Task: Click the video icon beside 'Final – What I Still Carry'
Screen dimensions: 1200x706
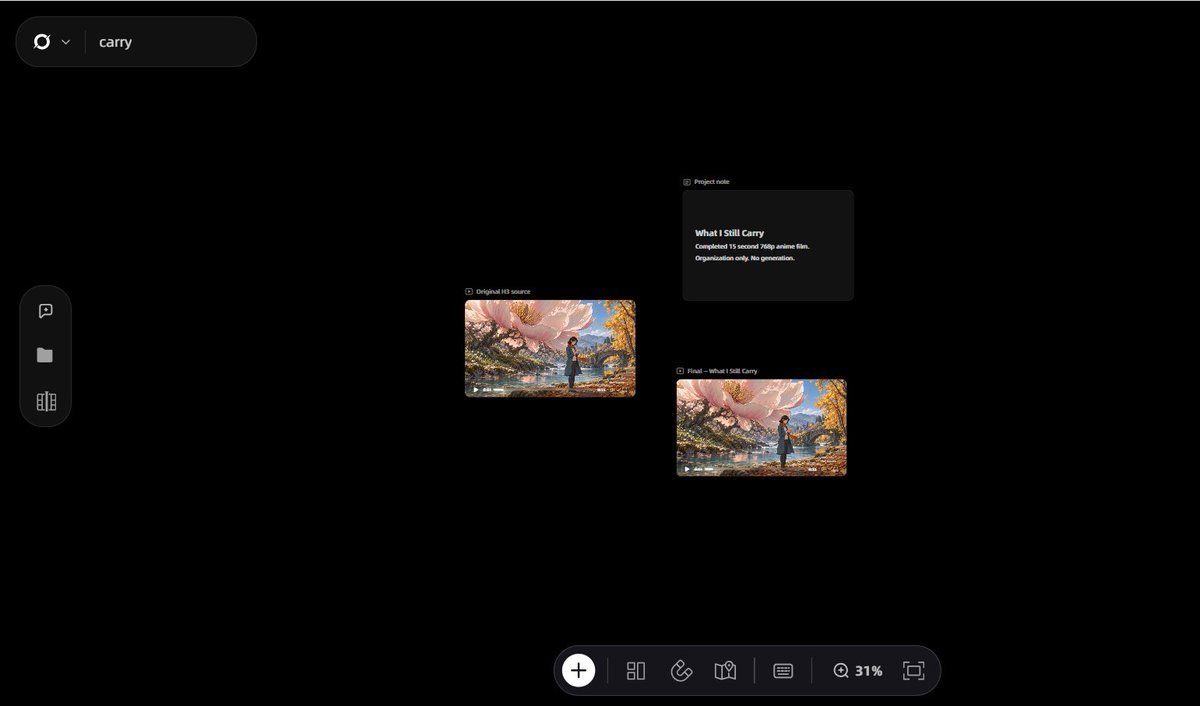Action: [x=680, y=371]
